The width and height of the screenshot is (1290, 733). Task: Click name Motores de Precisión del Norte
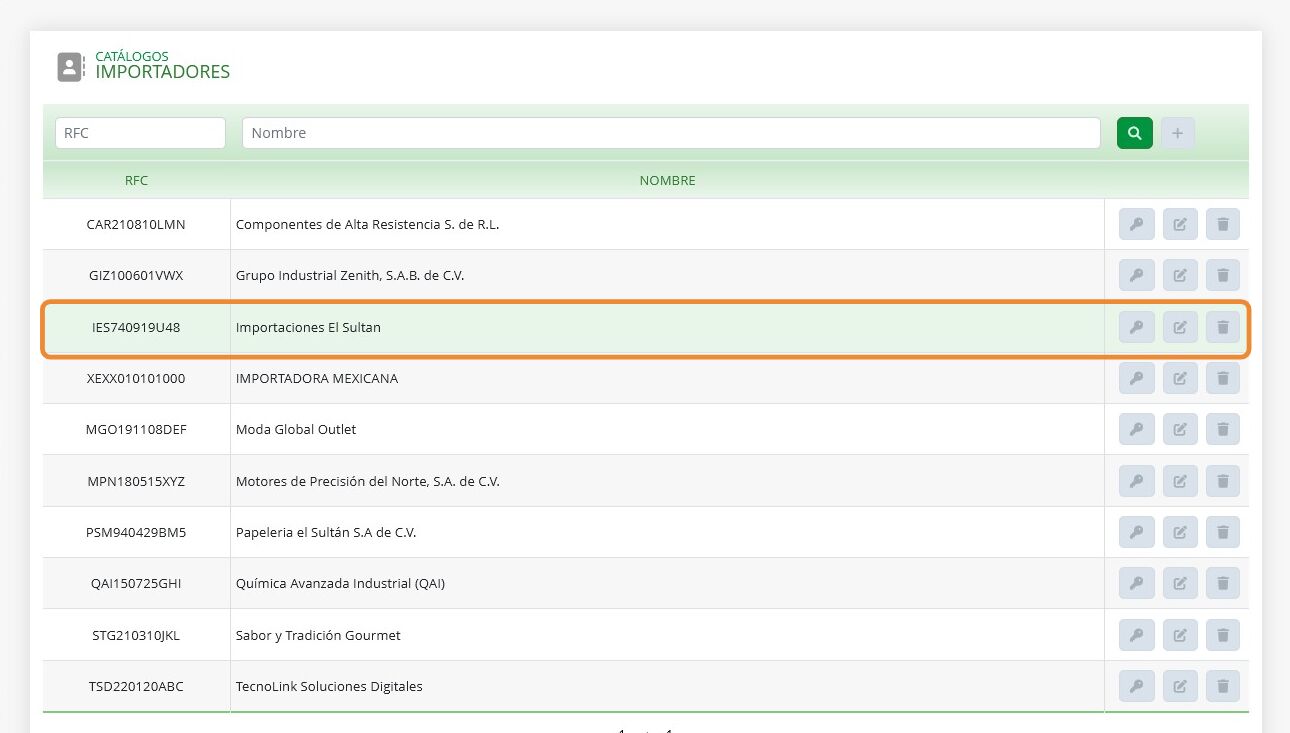click(x=367, y=481)
